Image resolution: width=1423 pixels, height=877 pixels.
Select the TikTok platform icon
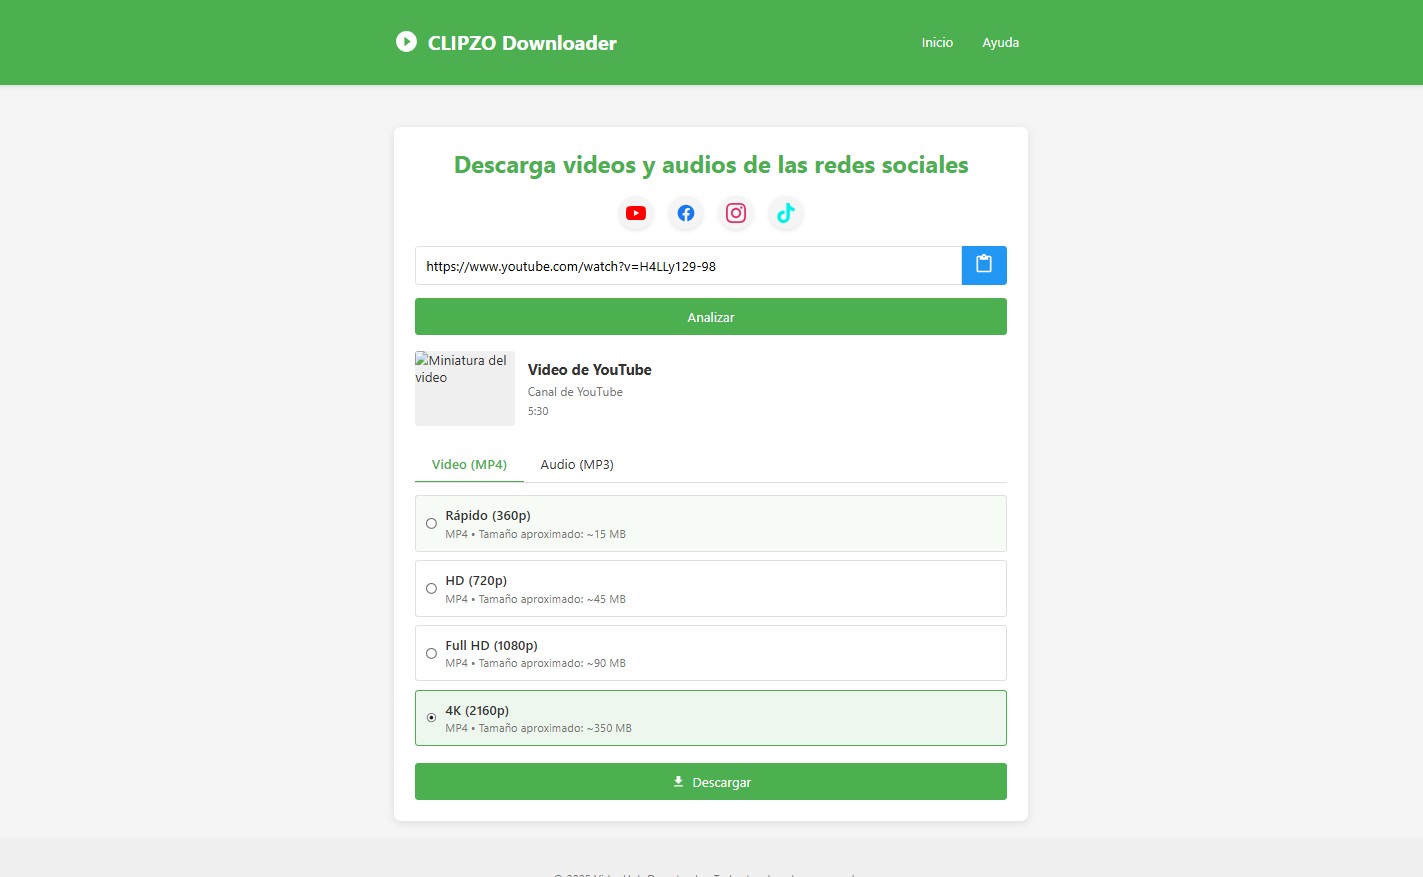tap(785, 213)
